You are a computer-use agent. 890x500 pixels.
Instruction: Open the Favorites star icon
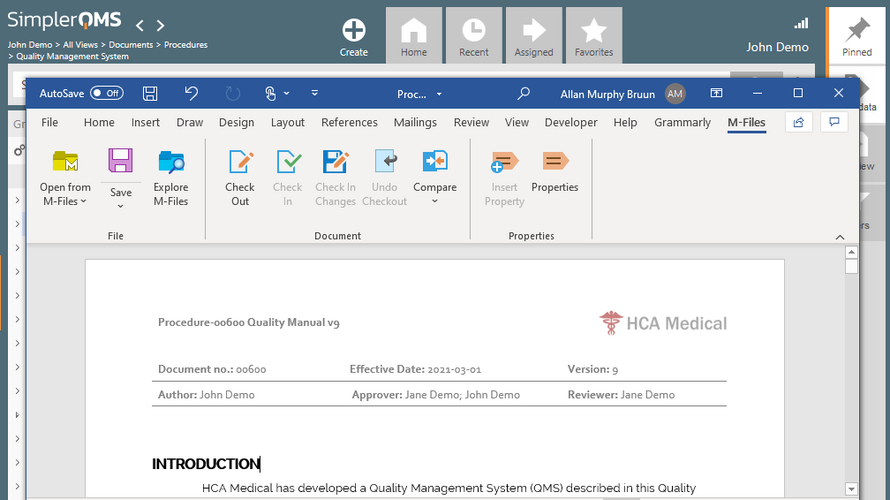pyautogui.click(x=594, y=30)
